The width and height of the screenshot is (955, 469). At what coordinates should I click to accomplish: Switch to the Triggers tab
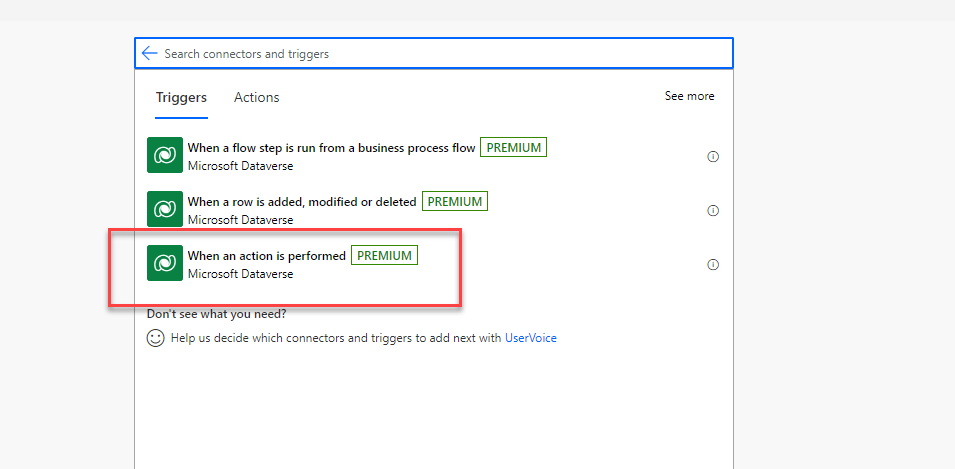pos(181,97)
